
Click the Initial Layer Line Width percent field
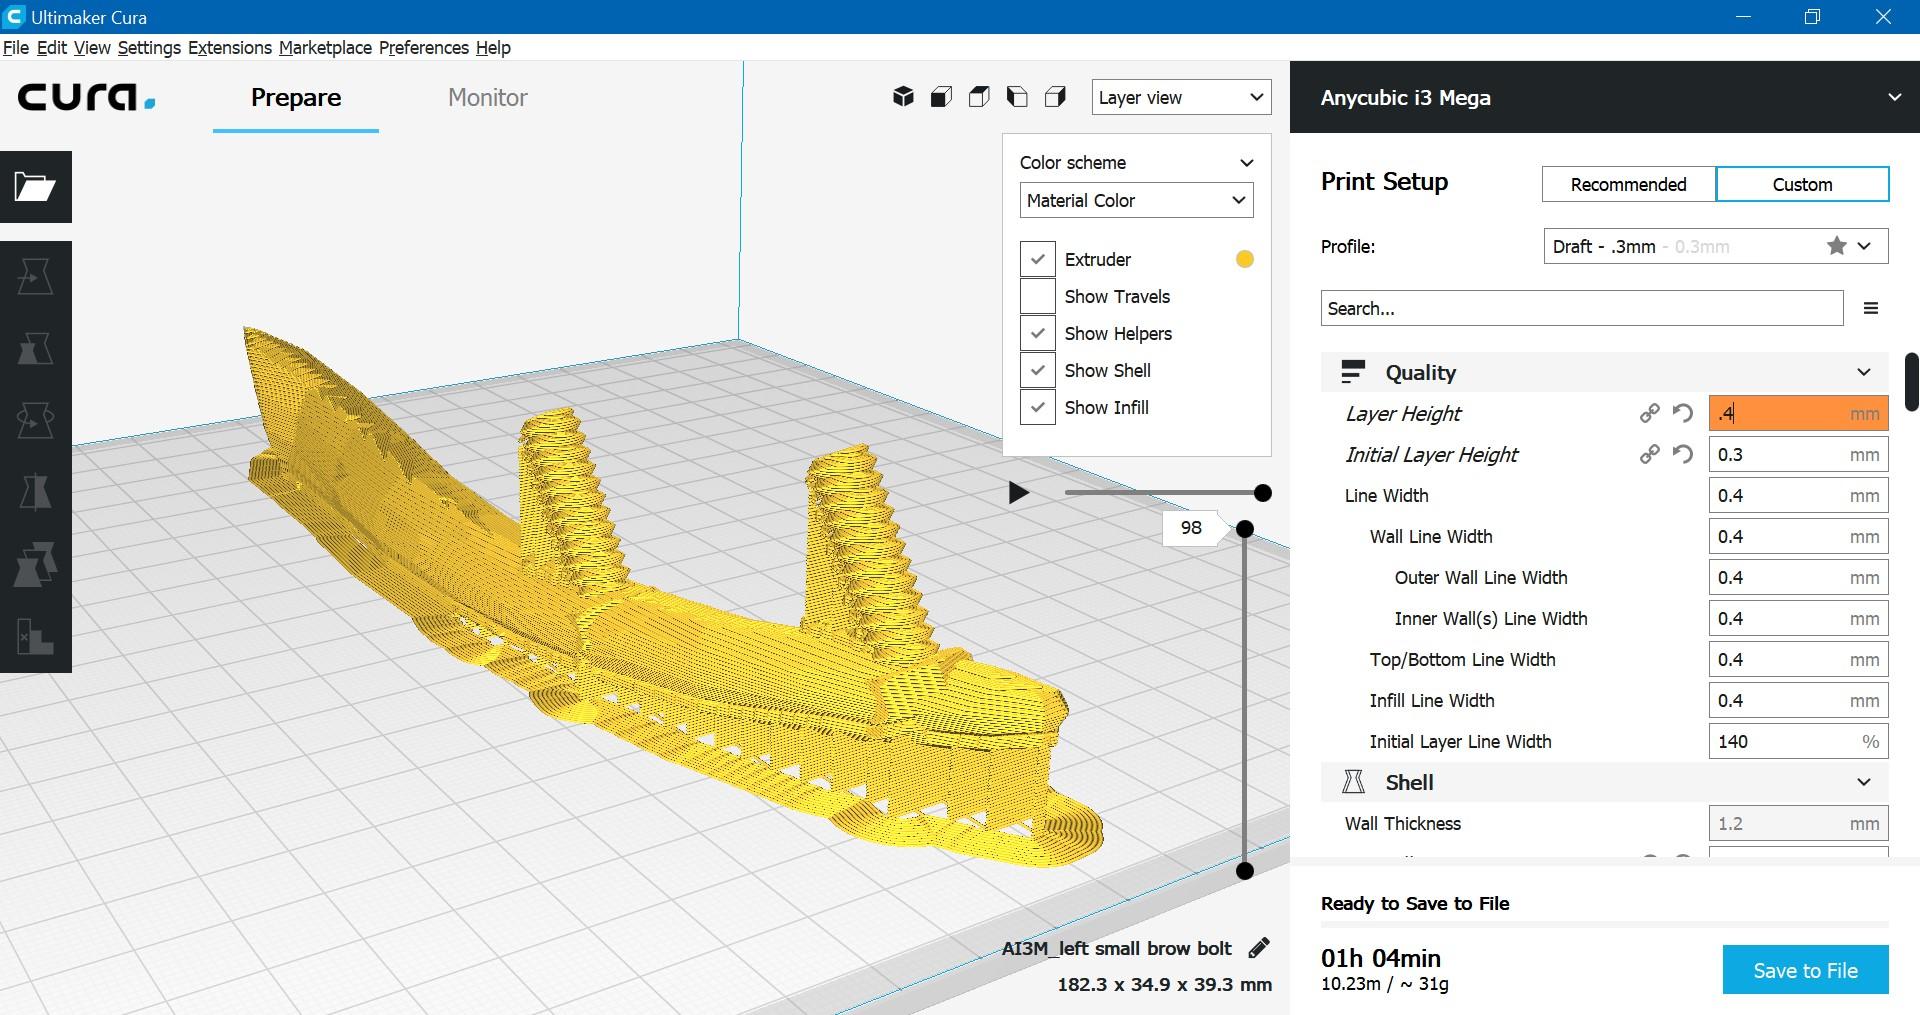click(x=1798, y=741)
